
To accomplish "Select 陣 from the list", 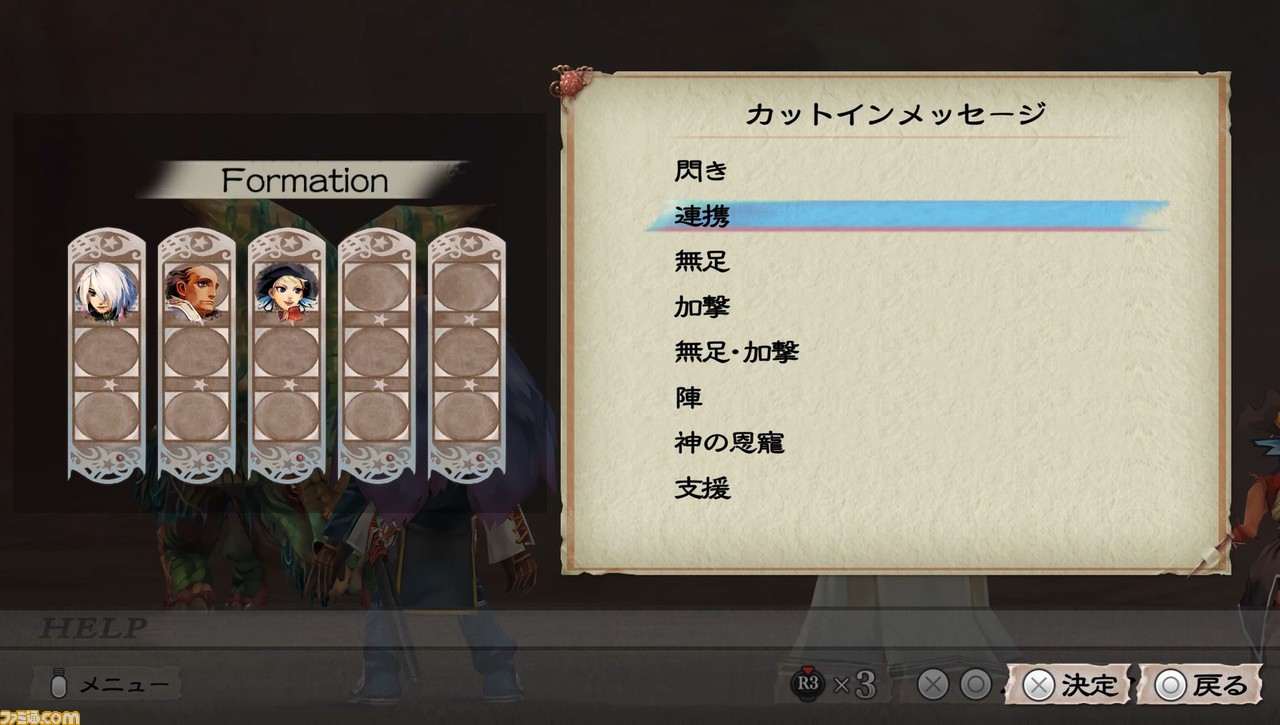I will pos(688,397).
